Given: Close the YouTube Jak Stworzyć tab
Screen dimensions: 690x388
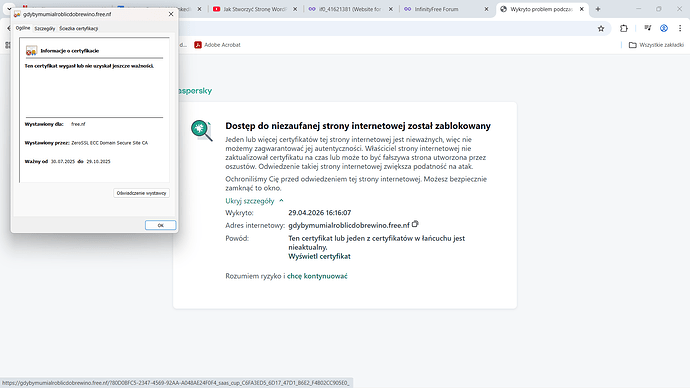Looking at the screenshot, I should coord(295,9).
